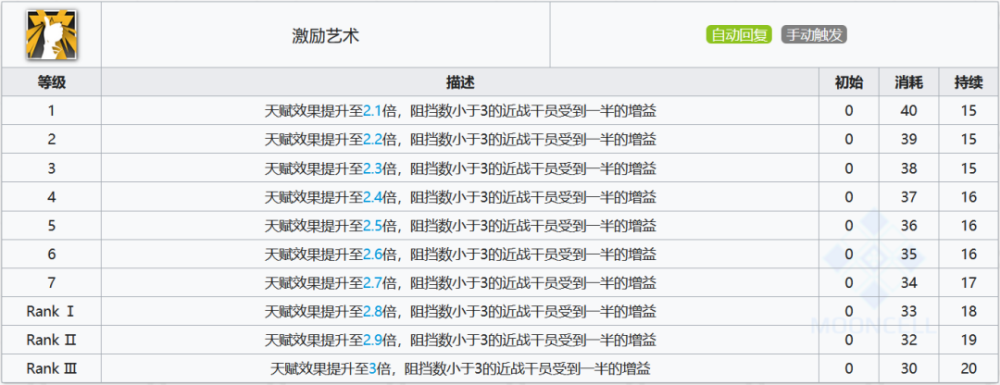This screenshot has height=385, width=1000.
Task: Click level 4 row label
Action: point(51,197)
